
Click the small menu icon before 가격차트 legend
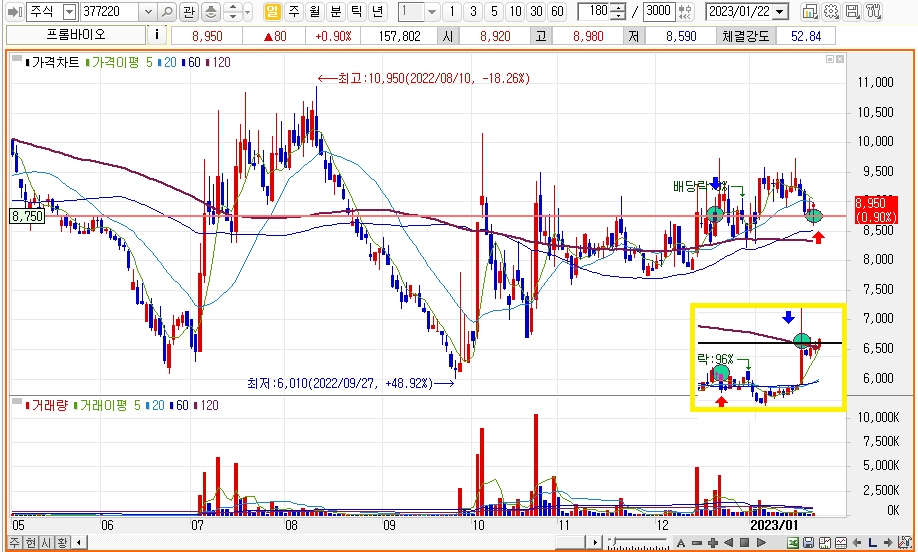coord(16,59)
